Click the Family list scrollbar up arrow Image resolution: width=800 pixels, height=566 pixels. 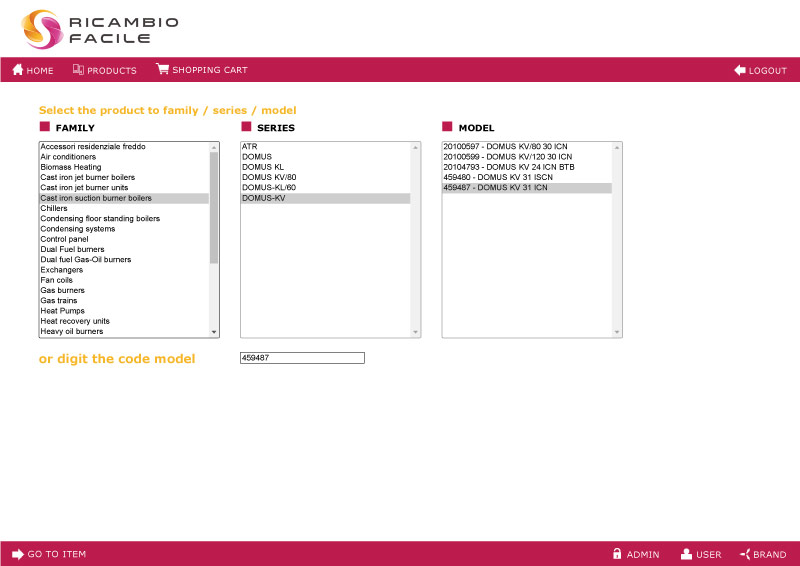pyautogui.click(x=214, y=147)
